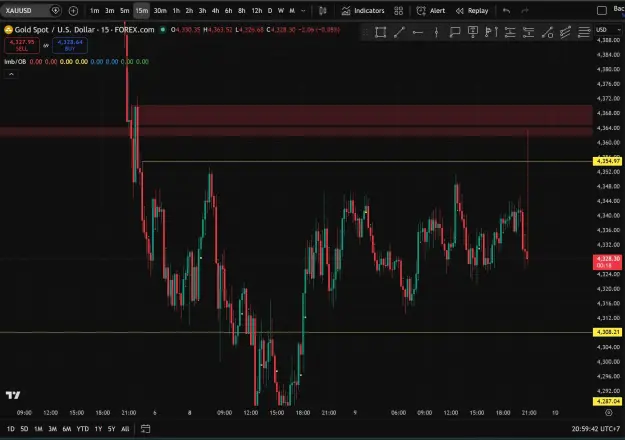Click the green market status dot
Image resolution: width=625 pixels, height=440 pixels.
click(163, 29)
